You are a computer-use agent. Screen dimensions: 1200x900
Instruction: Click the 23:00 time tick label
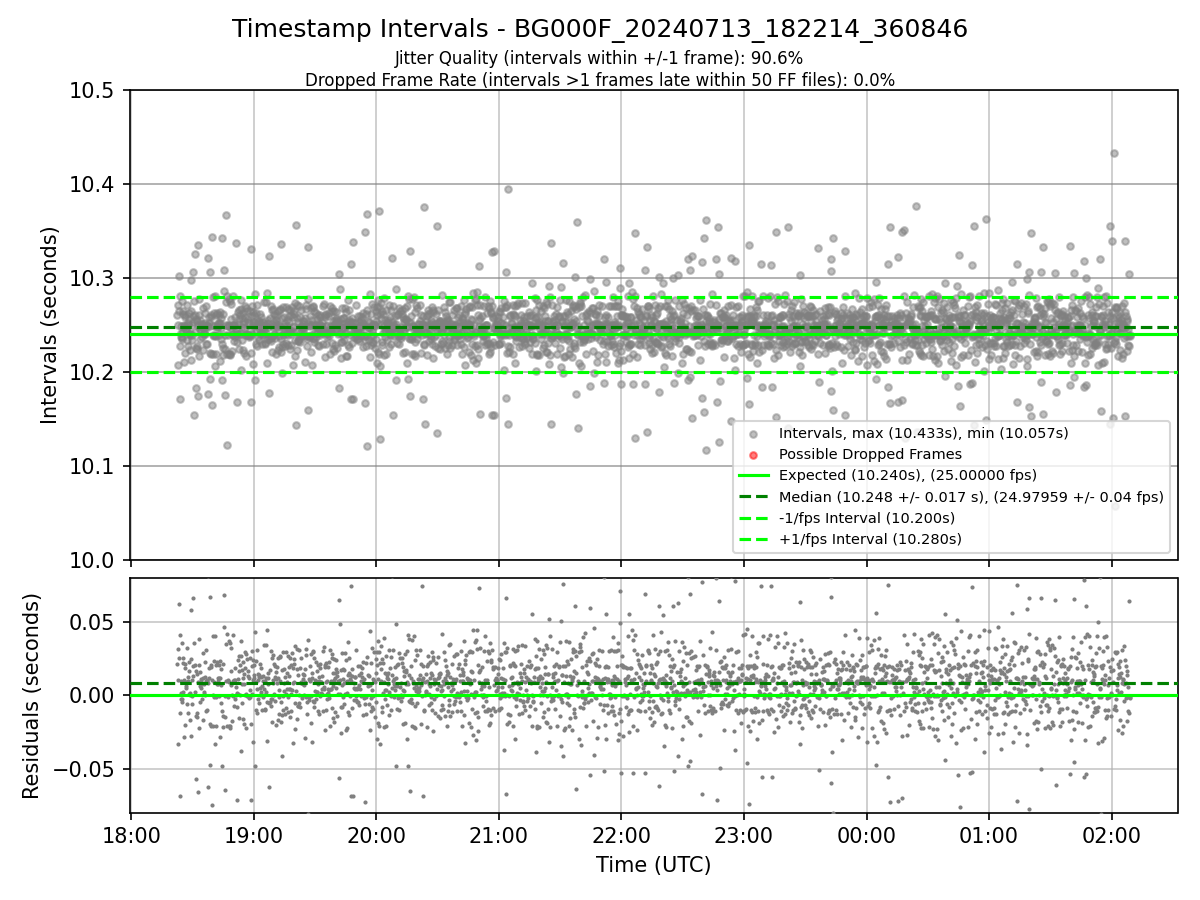click(744, 835)
